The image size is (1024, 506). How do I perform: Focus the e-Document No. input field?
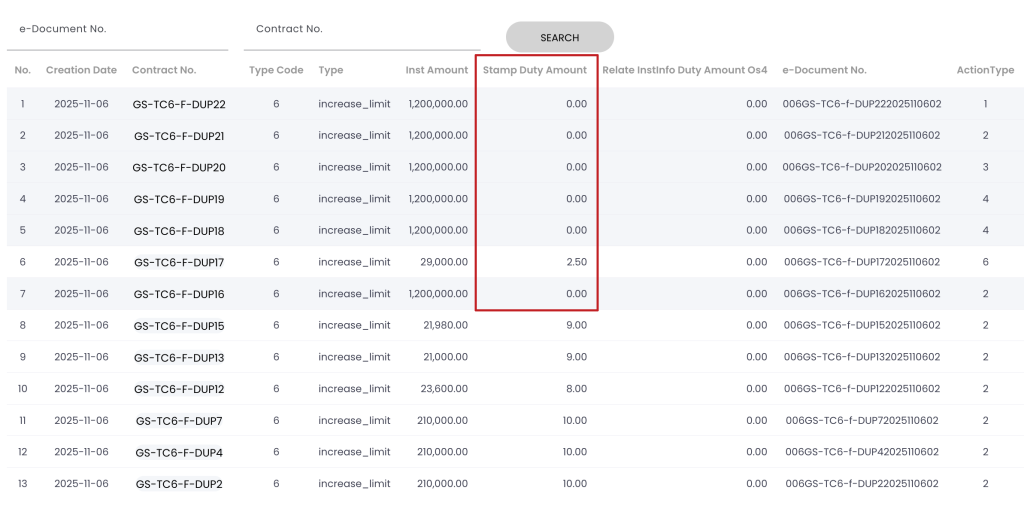click(x=117, y=30)
